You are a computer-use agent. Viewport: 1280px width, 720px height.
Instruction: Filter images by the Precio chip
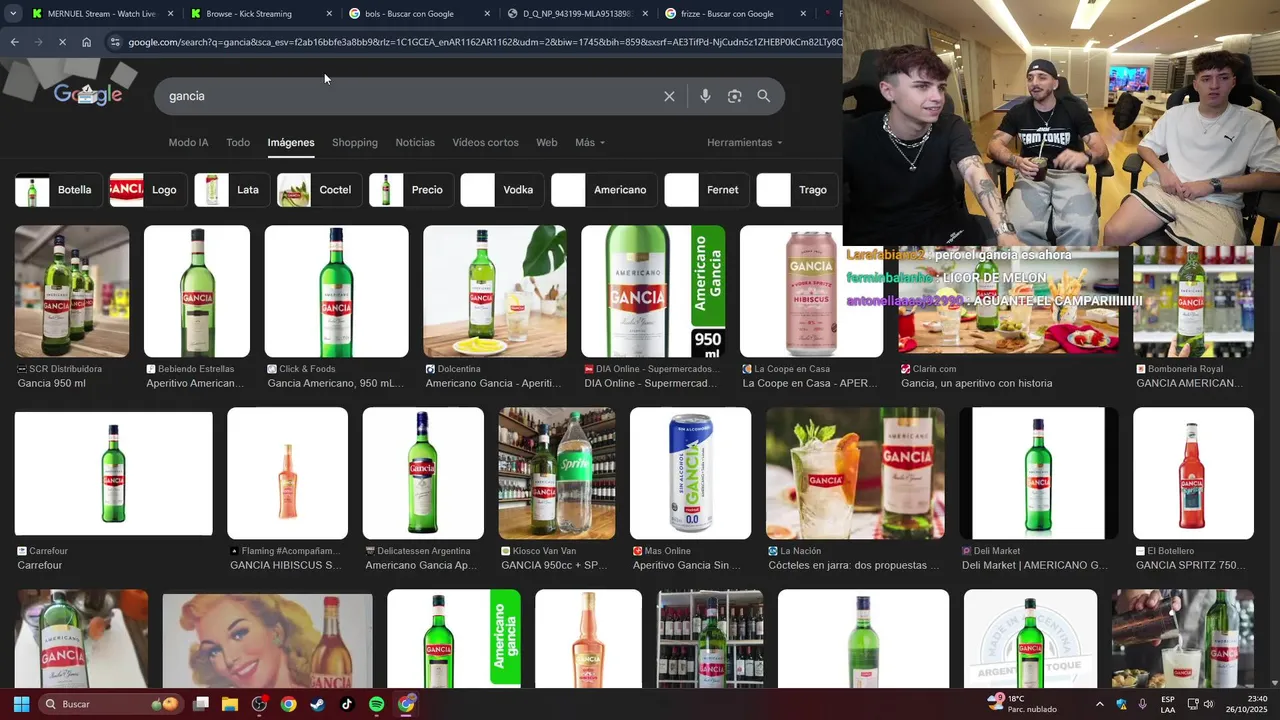tap(410, 190)
